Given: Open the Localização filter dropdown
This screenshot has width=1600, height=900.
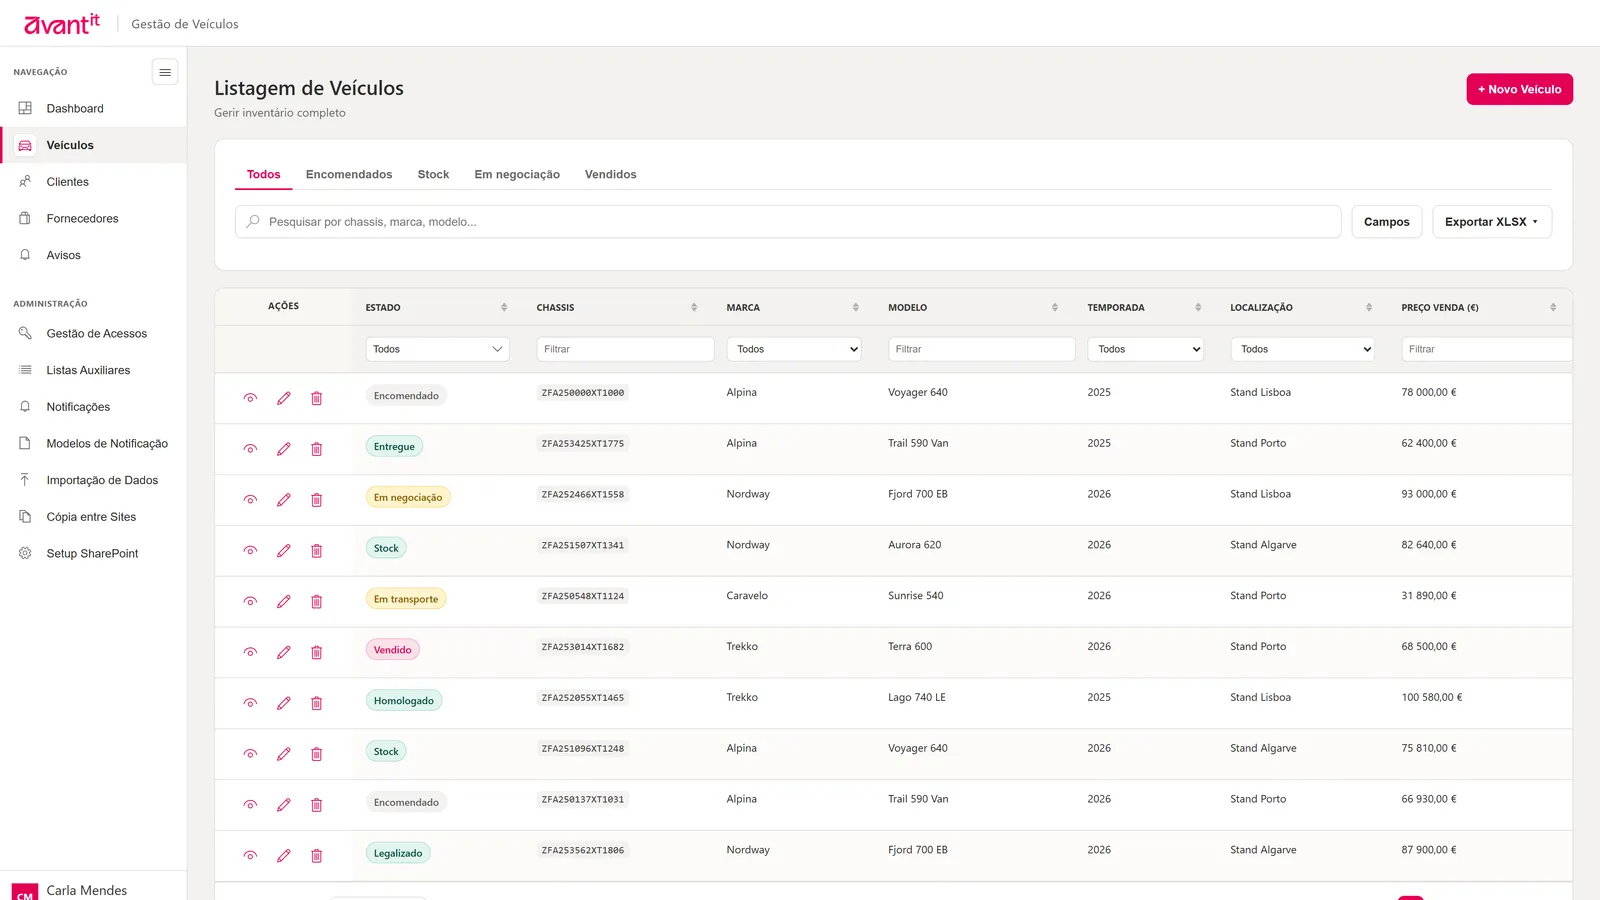Looking at the screenshot, I should (1302, 349).
